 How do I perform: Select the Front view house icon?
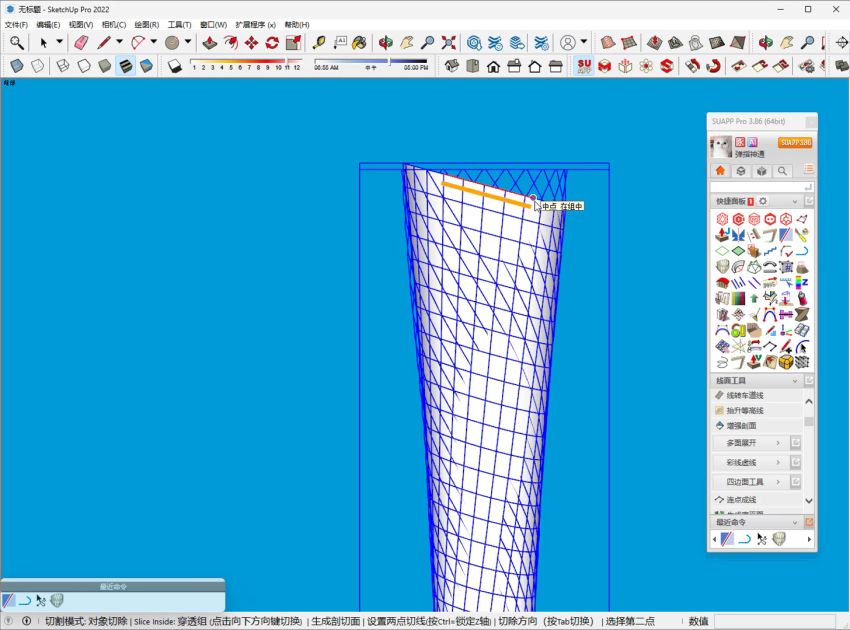(493, 66)
